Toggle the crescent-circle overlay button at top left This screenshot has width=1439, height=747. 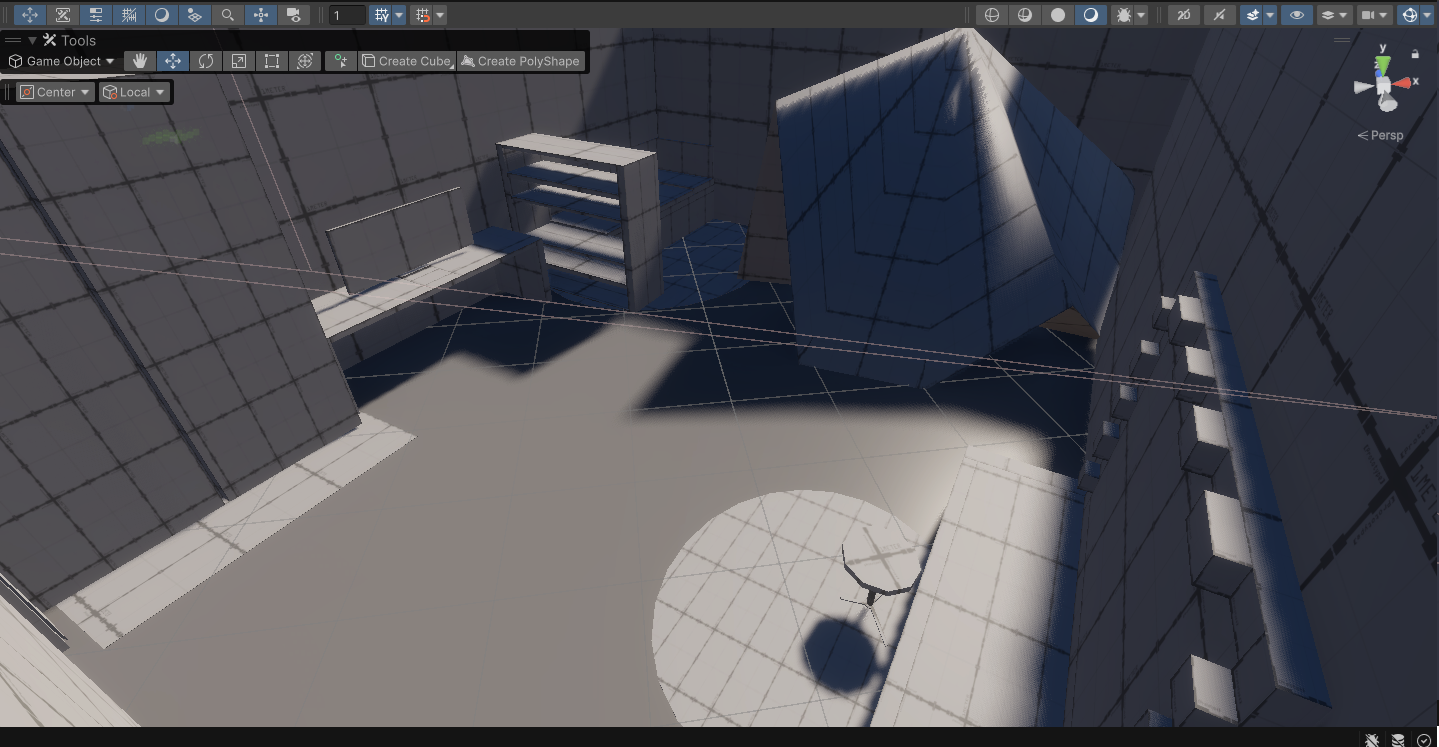(162, 15)
